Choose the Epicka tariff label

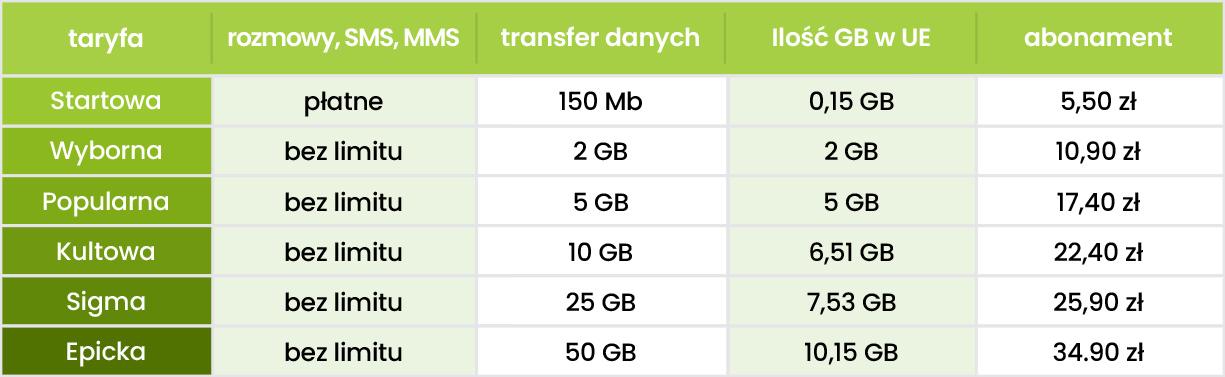(106, 351)
